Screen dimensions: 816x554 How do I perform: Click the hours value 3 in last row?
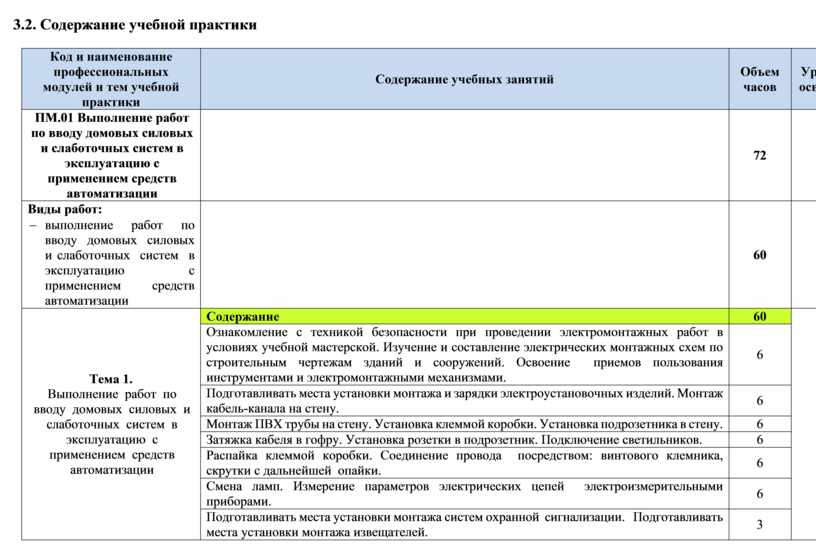pyautogui.click(x=759, y=525)
